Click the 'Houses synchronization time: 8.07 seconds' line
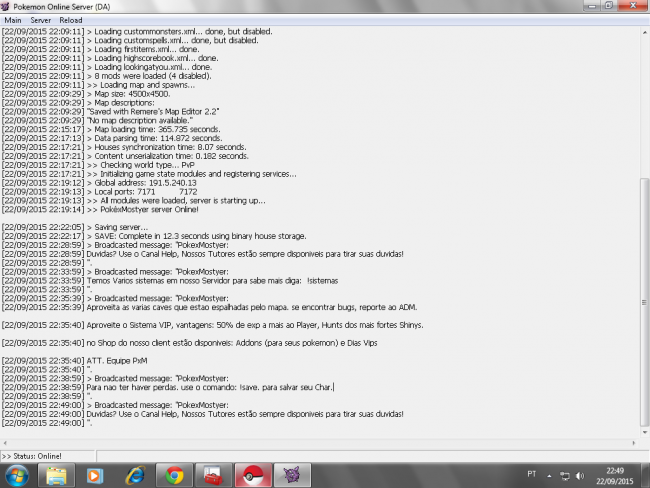 point(124,147)
